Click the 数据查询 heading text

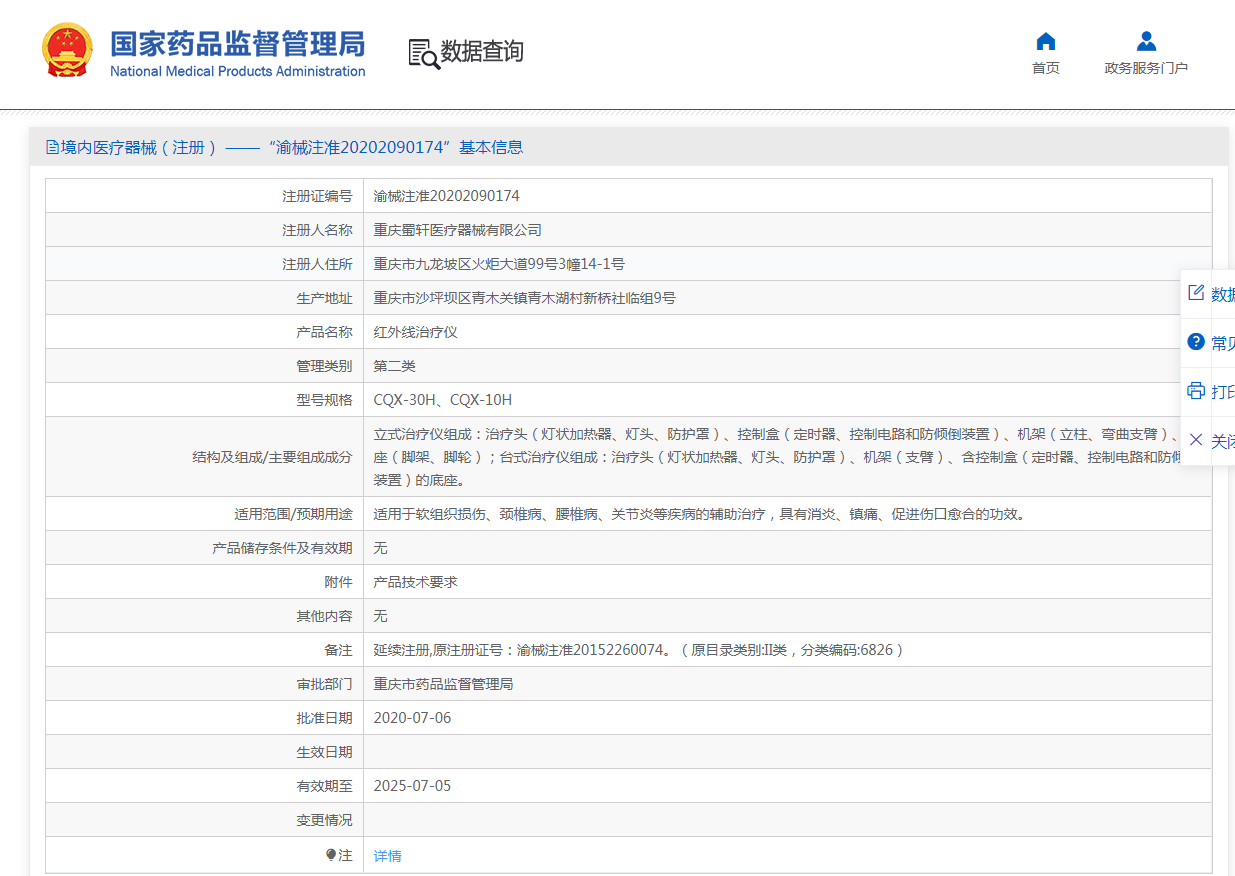coord(482,51)
